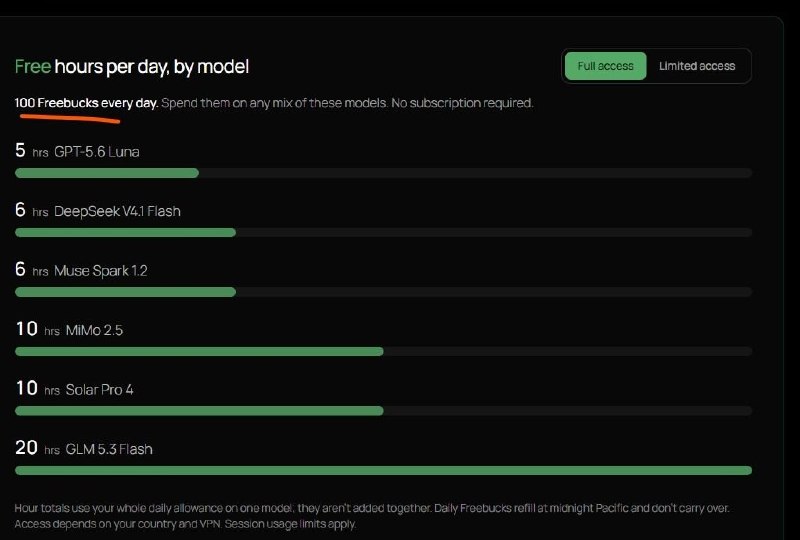Click the GLM 5.3 Flash full bar

pos(383,471)
